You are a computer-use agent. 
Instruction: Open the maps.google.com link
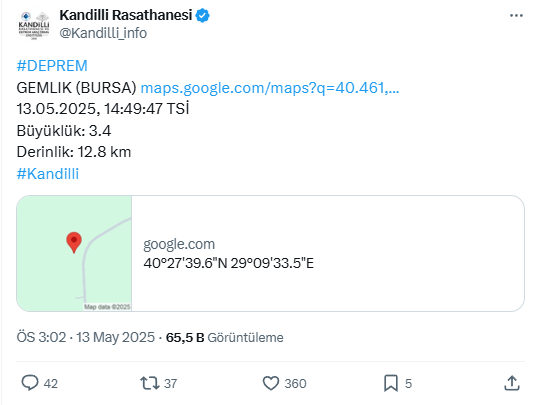tap(270, 88)
